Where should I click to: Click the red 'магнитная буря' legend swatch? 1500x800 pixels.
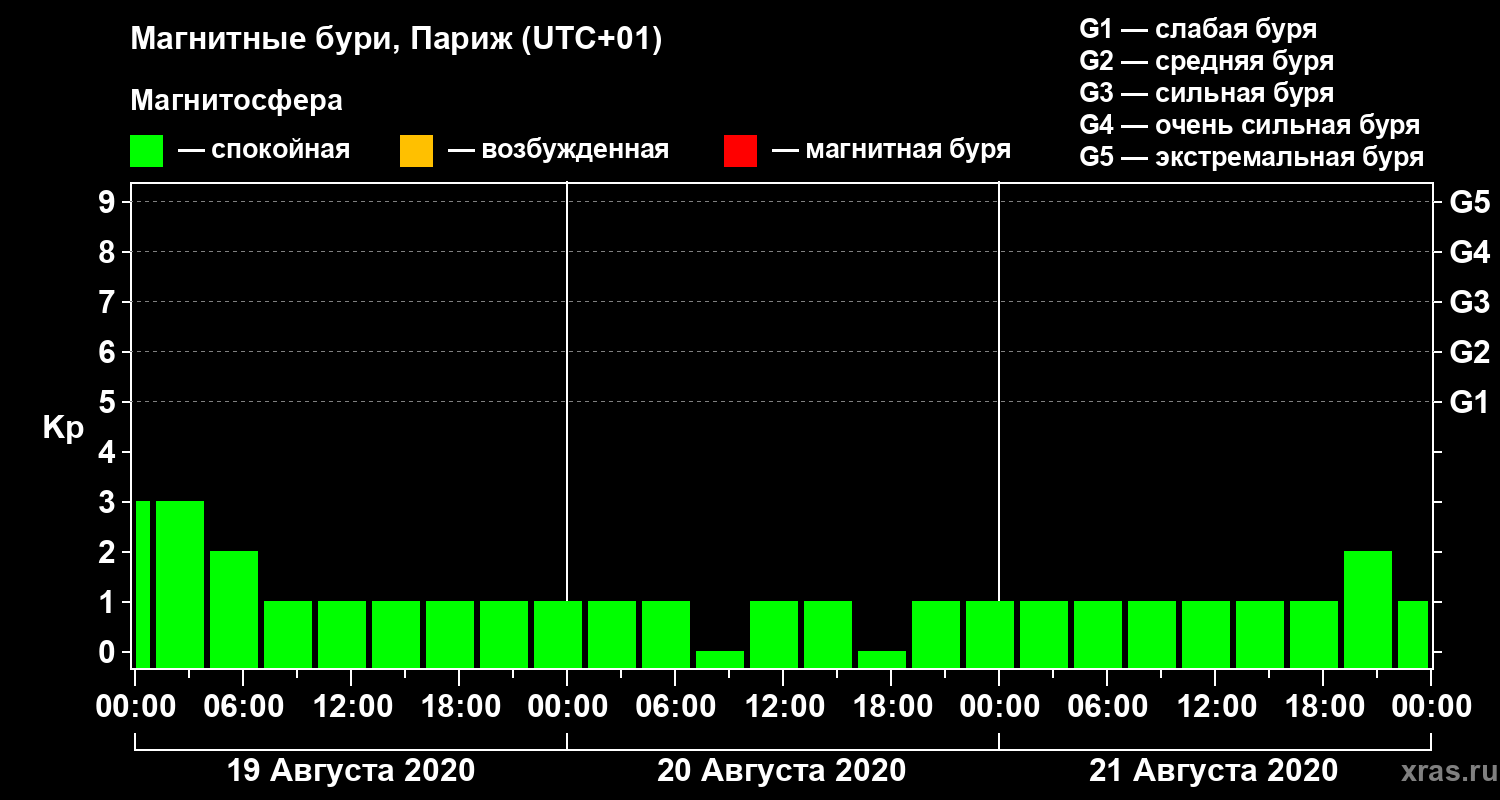(740, 151)
